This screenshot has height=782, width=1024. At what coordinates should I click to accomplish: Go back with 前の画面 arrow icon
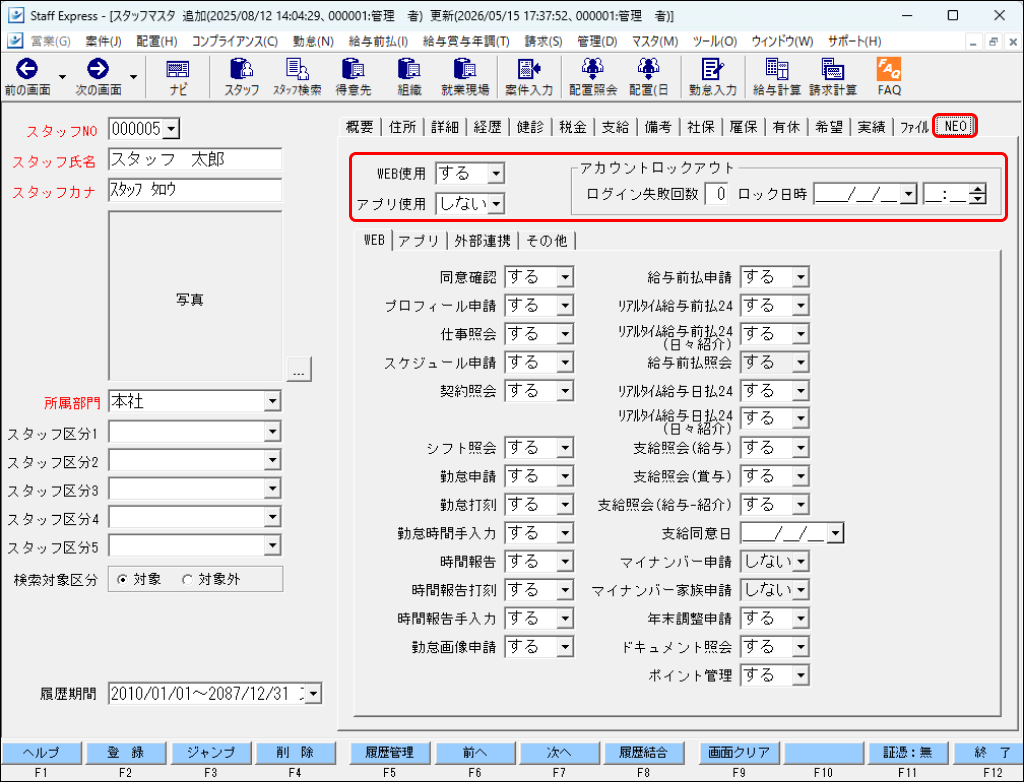click(x=27, y=69)
